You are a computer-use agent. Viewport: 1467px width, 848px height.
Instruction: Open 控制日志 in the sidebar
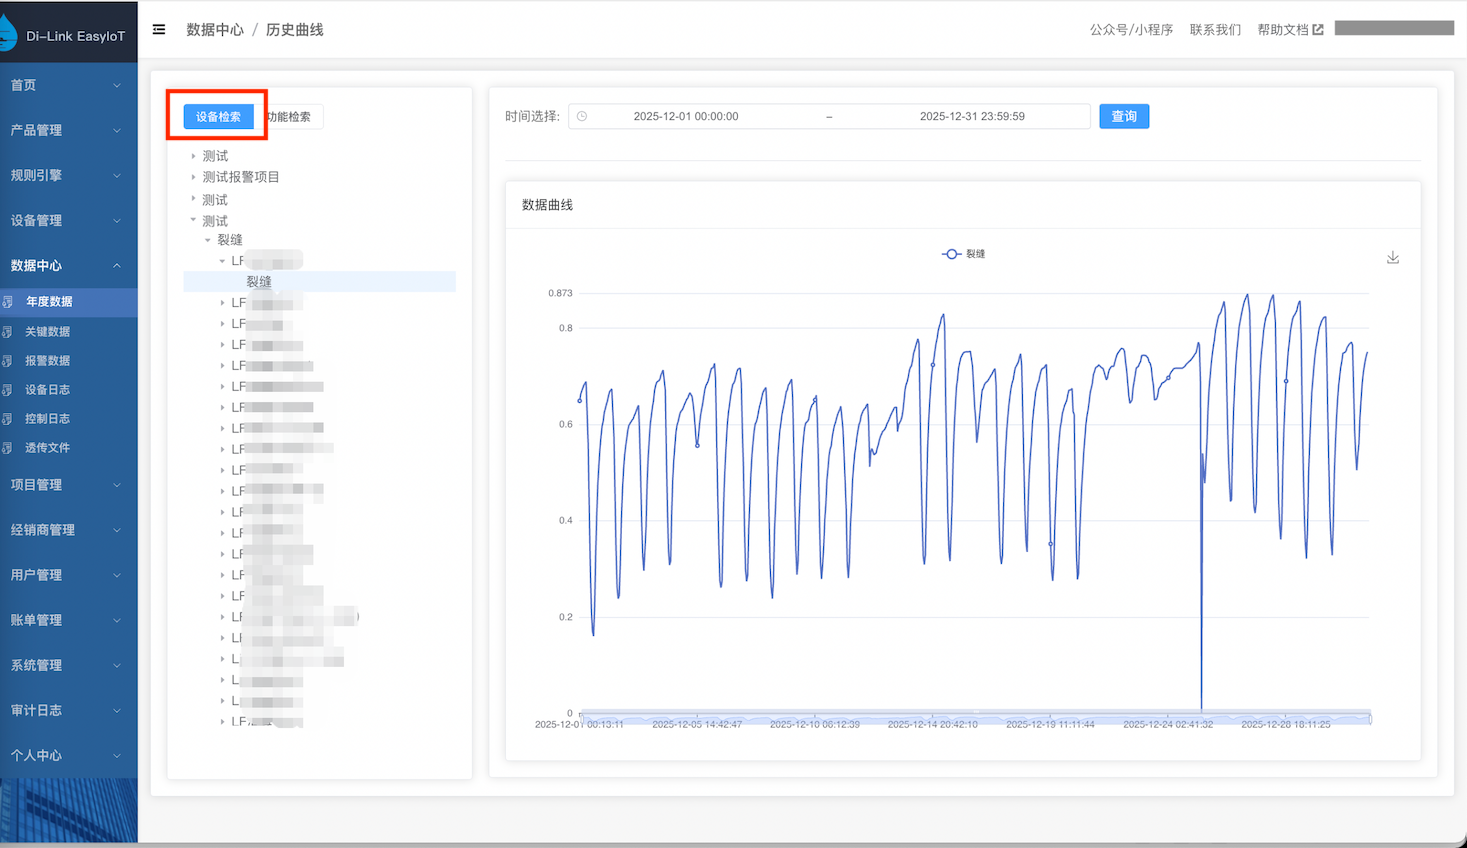click(x=47, y=419)
